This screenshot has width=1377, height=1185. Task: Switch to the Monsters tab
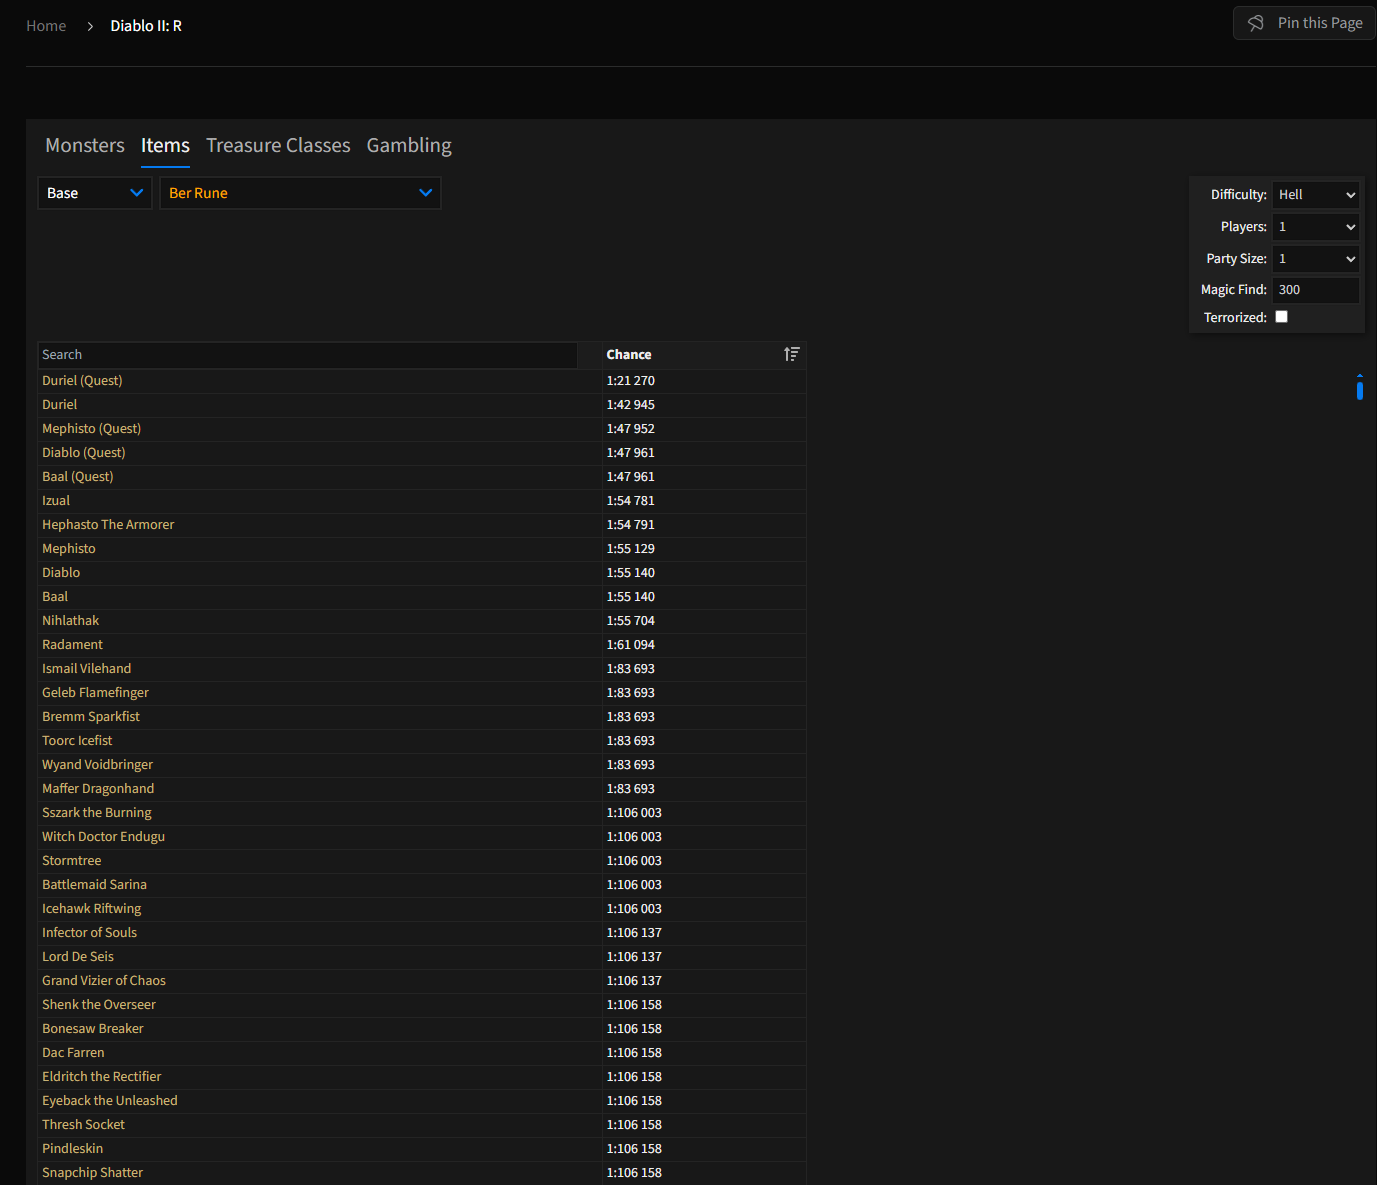tap(85, 145)
